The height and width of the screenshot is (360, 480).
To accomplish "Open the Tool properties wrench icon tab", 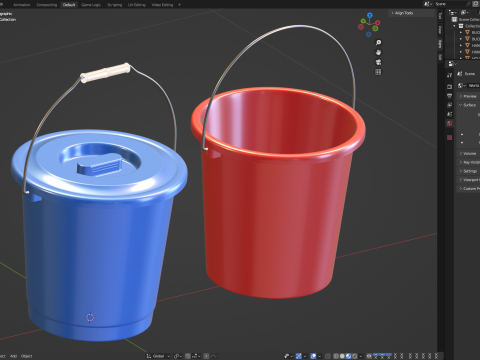I will [449, 75].
